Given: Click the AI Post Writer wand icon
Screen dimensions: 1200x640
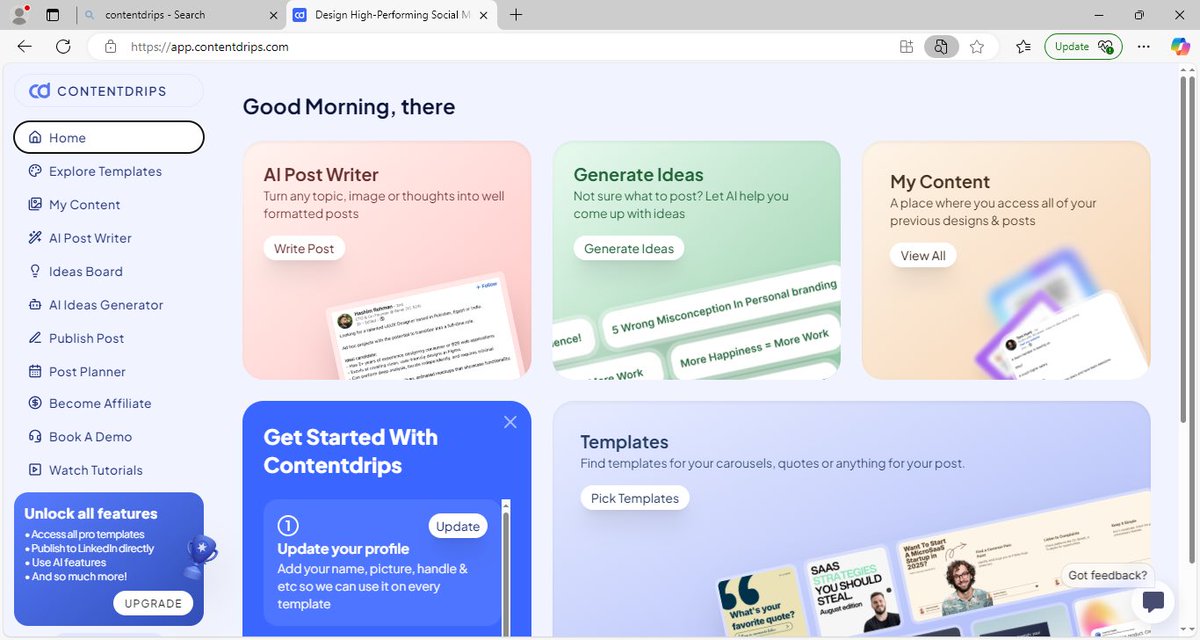Looking at the screenshot, I should coord(35,238).
